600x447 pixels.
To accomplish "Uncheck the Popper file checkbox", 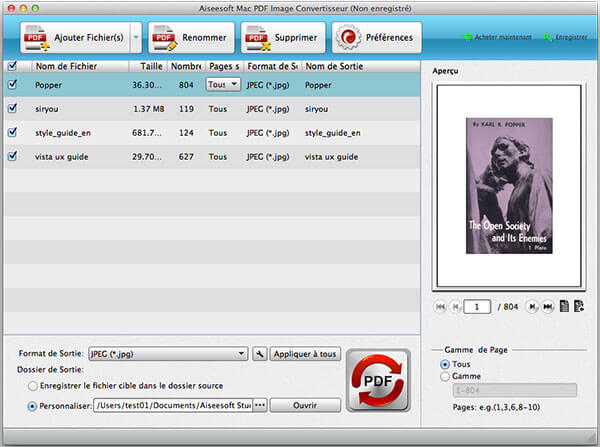I will (x=12, y=85).
